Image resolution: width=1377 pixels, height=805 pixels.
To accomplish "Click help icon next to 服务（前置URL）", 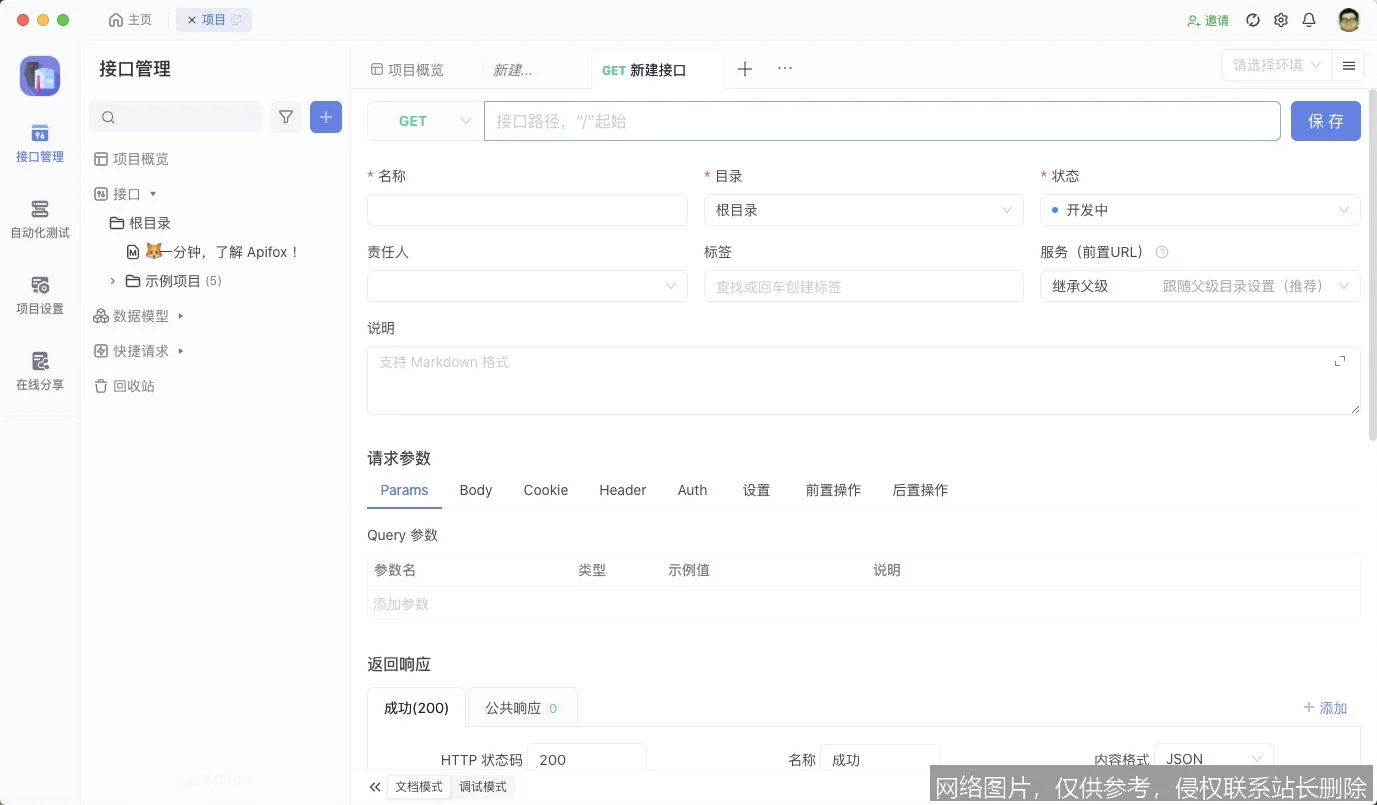I will click(x=1162, y=253).
